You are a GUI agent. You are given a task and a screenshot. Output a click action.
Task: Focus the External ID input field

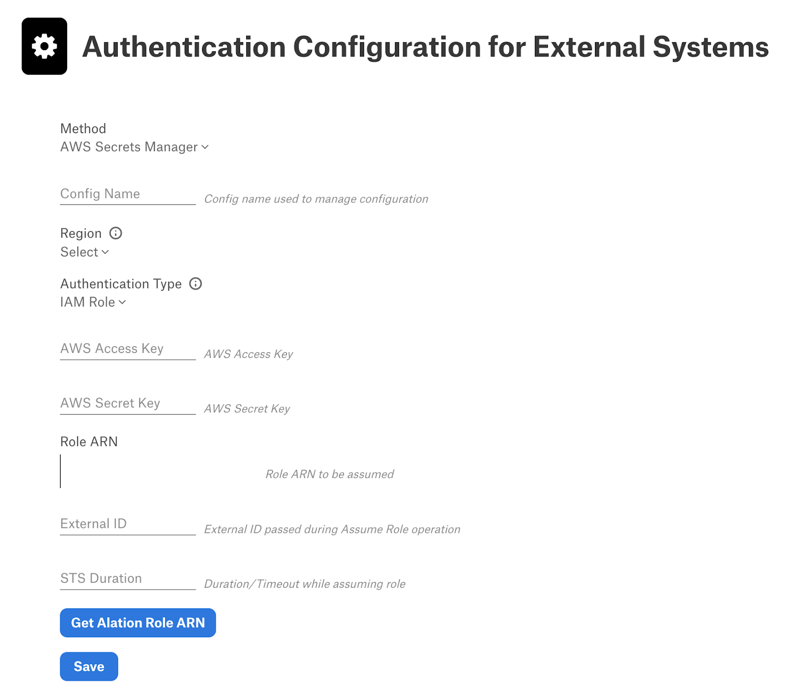[x=128, y=525]
